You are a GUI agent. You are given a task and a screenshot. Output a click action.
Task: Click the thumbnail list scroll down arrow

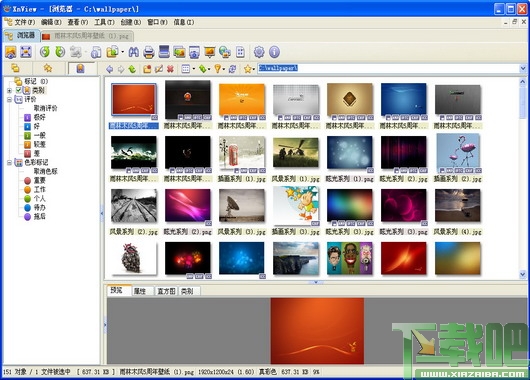pyautogui.click(x=523, y=275)
